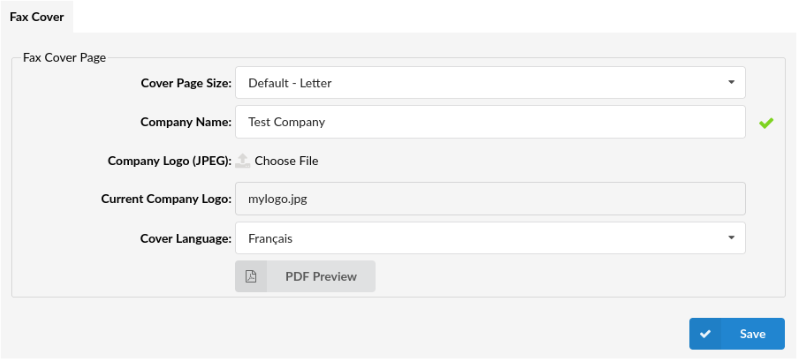
Task: Click the caret arrow in the Français selector
Action: click(731, 237)
